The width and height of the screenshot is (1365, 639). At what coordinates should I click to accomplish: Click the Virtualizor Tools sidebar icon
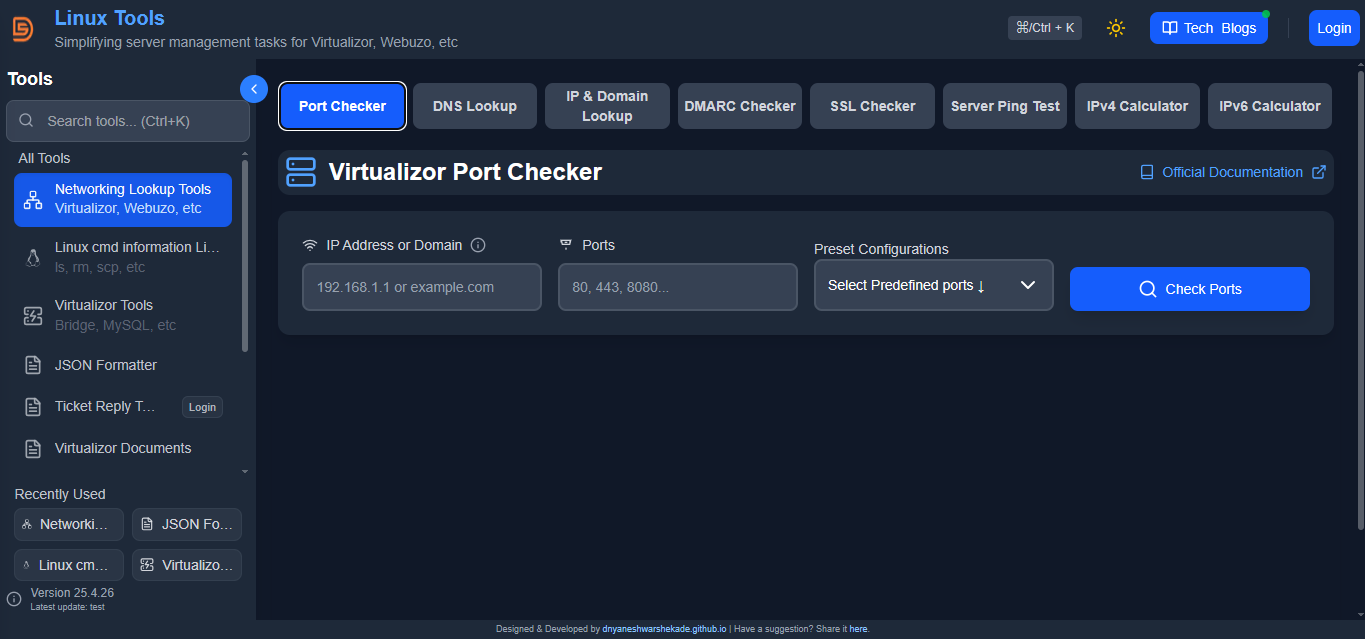pyautogui.click(x=33, y=315)
